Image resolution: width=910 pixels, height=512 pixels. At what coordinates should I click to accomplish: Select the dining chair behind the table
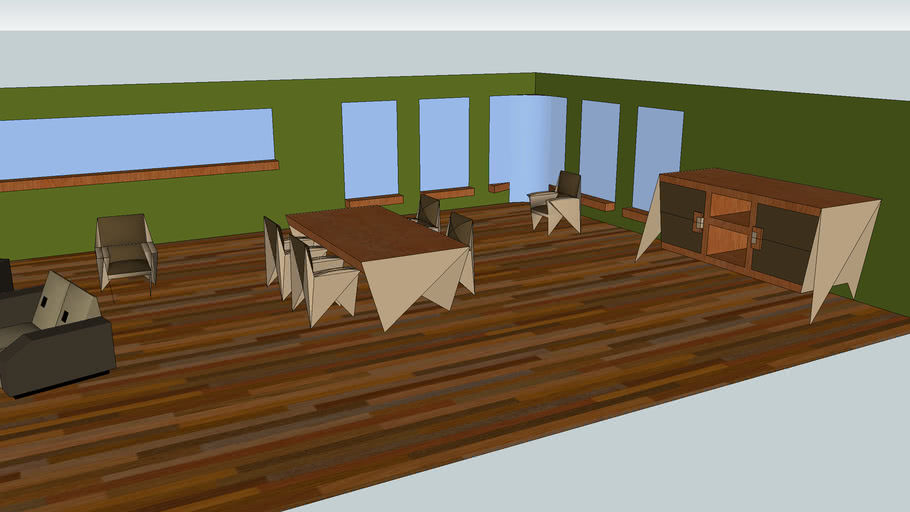click(428, 210)
